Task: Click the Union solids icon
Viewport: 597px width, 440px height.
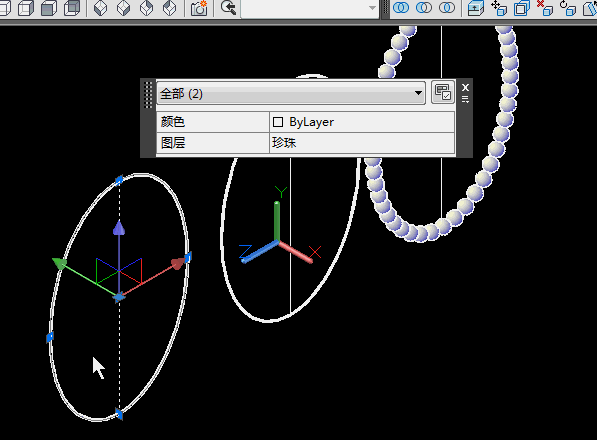Action: (401, 8)
